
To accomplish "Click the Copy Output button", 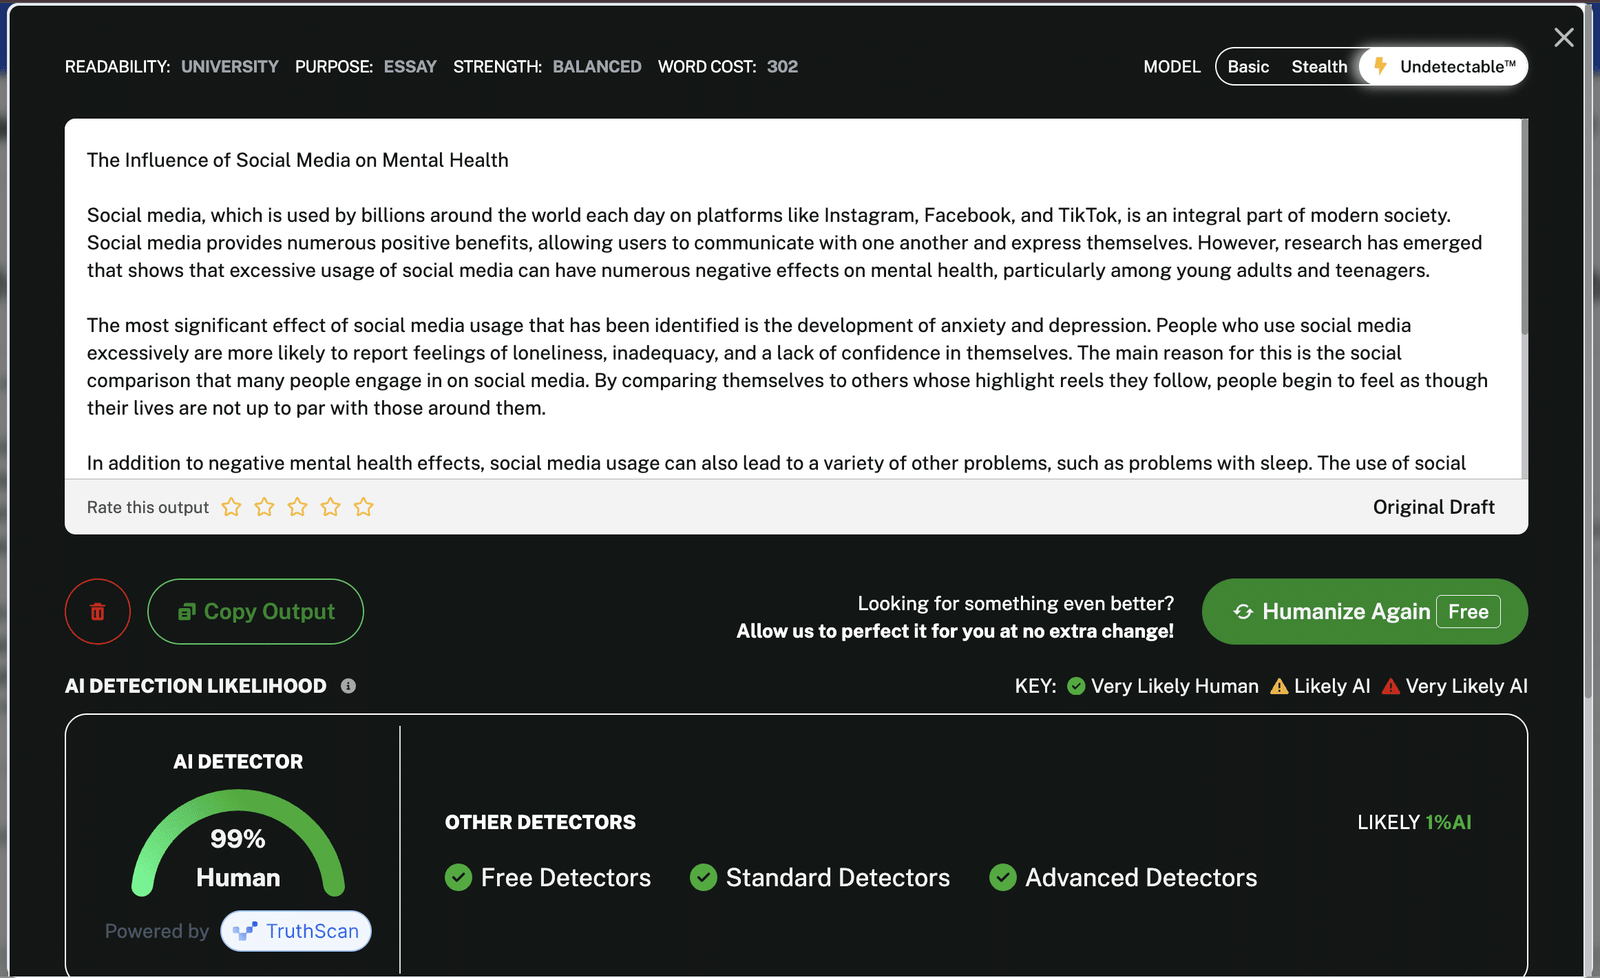I will click(256, 612).
